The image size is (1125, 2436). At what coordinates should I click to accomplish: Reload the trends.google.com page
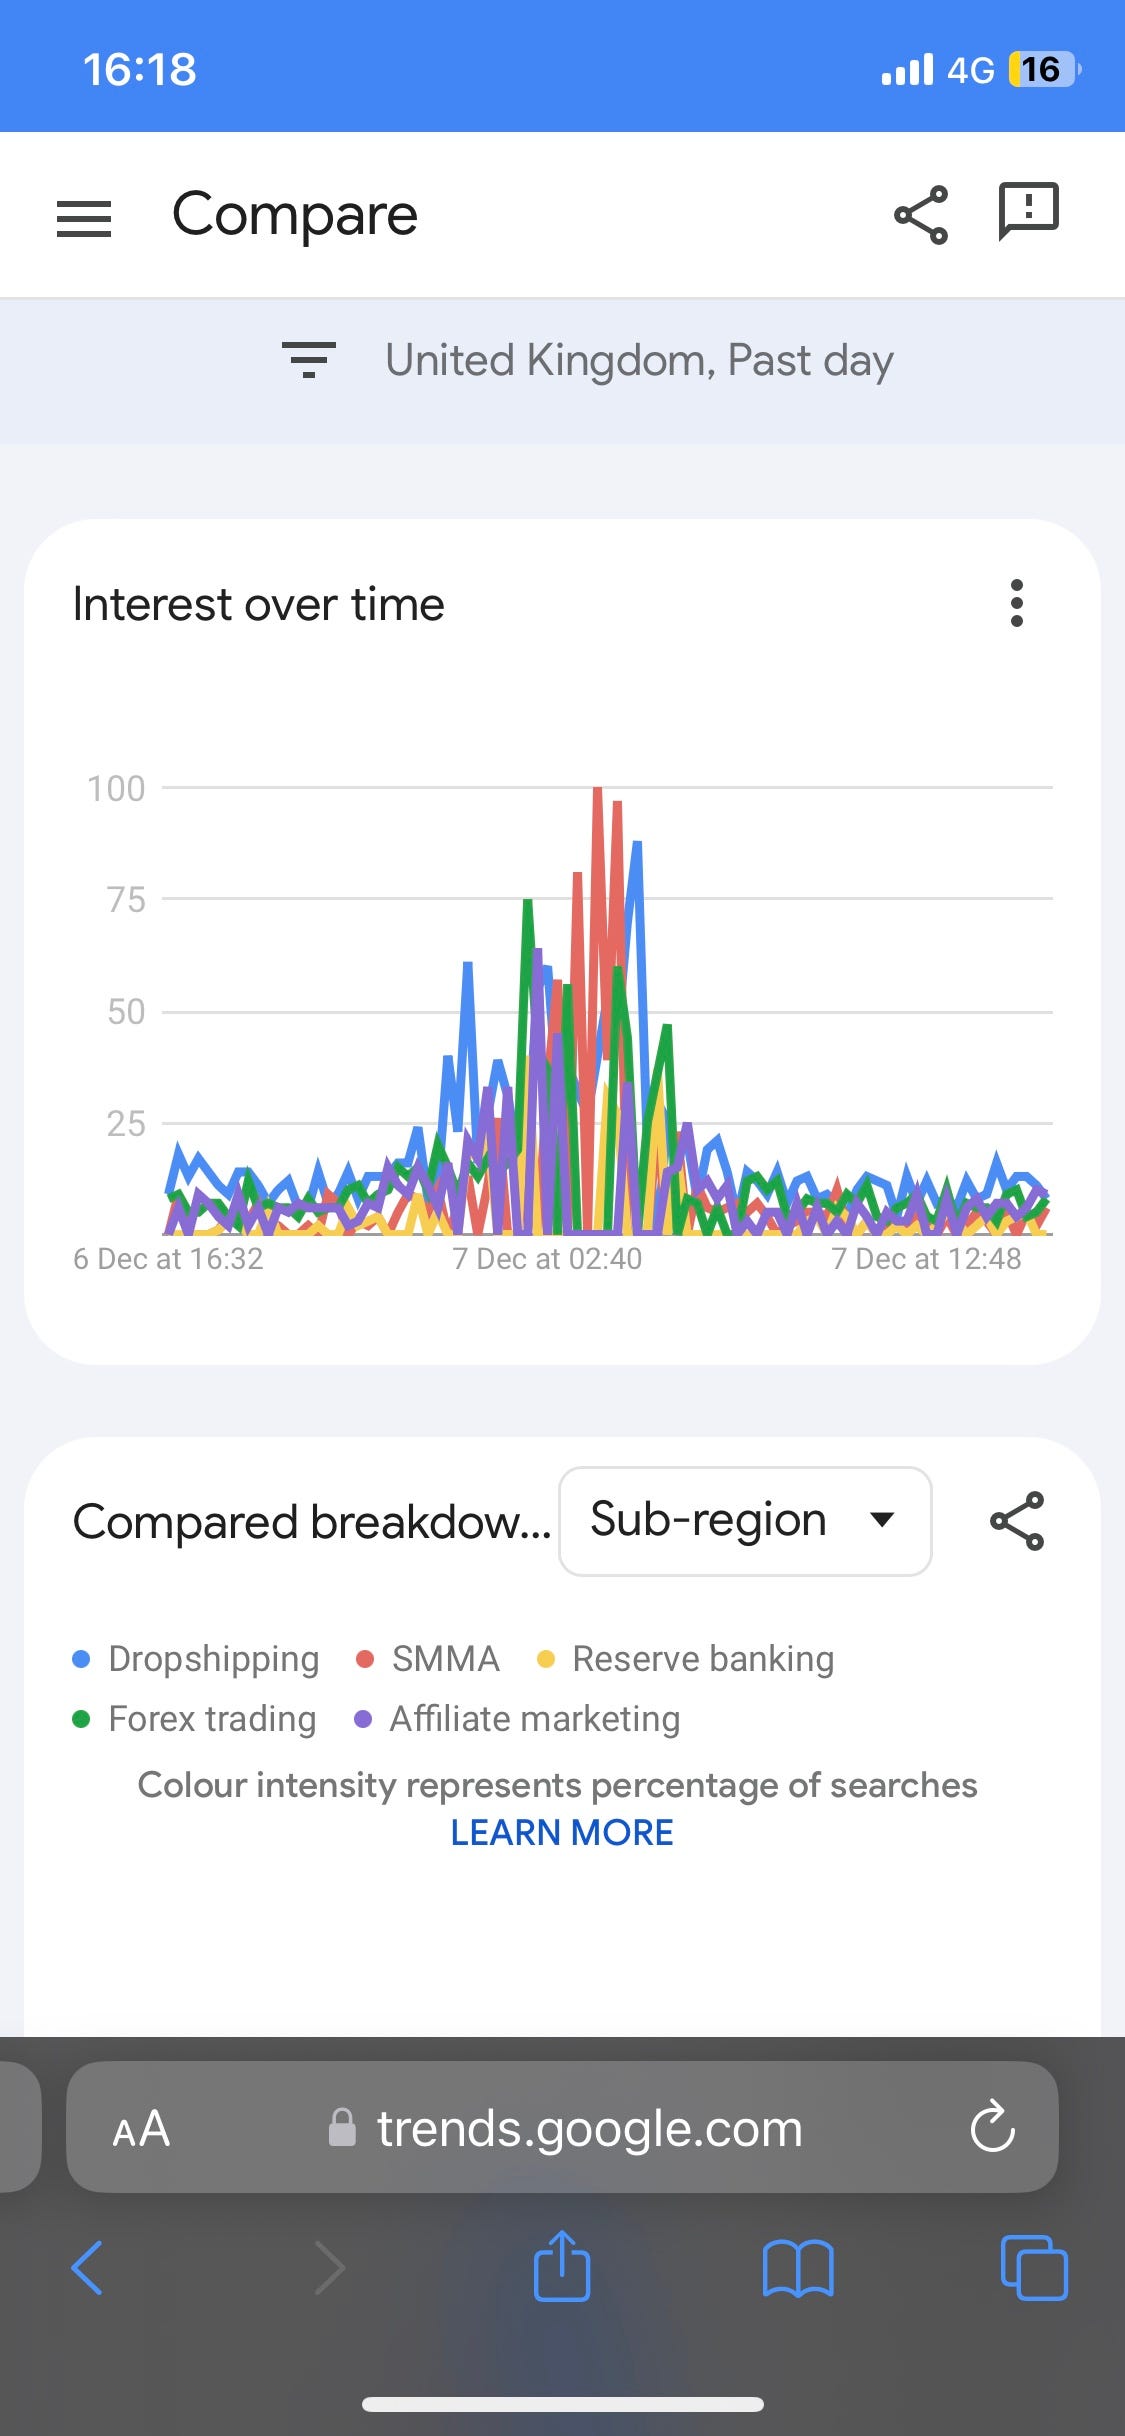pyautogui.click(x=990, y=2128)
